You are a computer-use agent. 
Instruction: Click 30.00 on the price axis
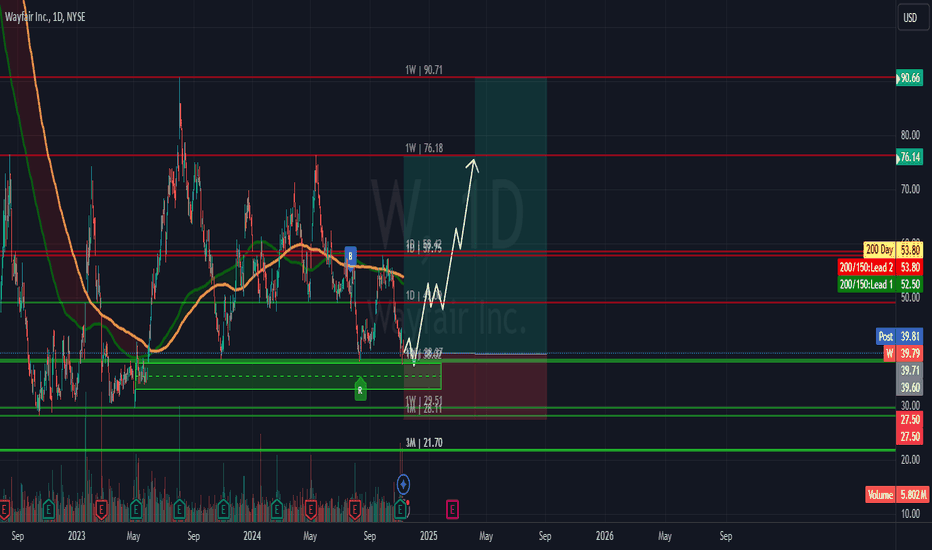coord(910,406)
